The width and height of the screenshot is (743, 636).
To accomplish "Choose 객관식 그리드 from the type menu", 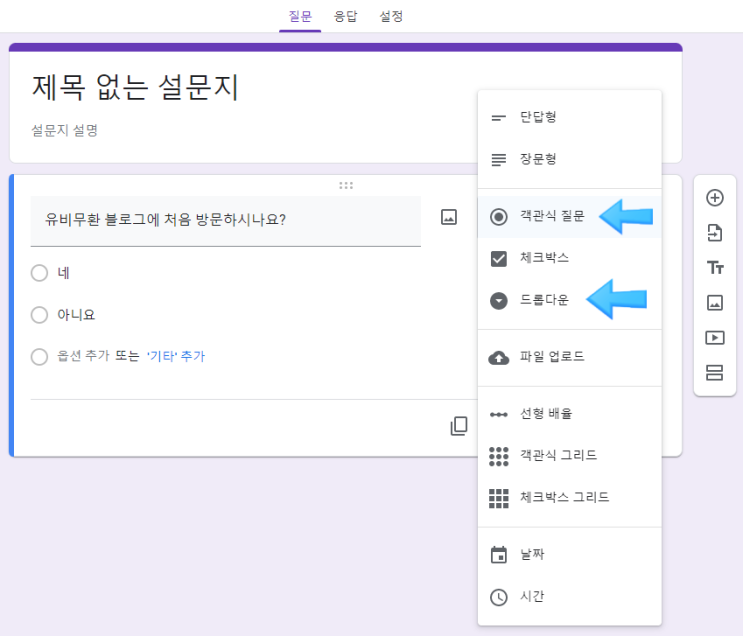I will click(x=570, y=456).
